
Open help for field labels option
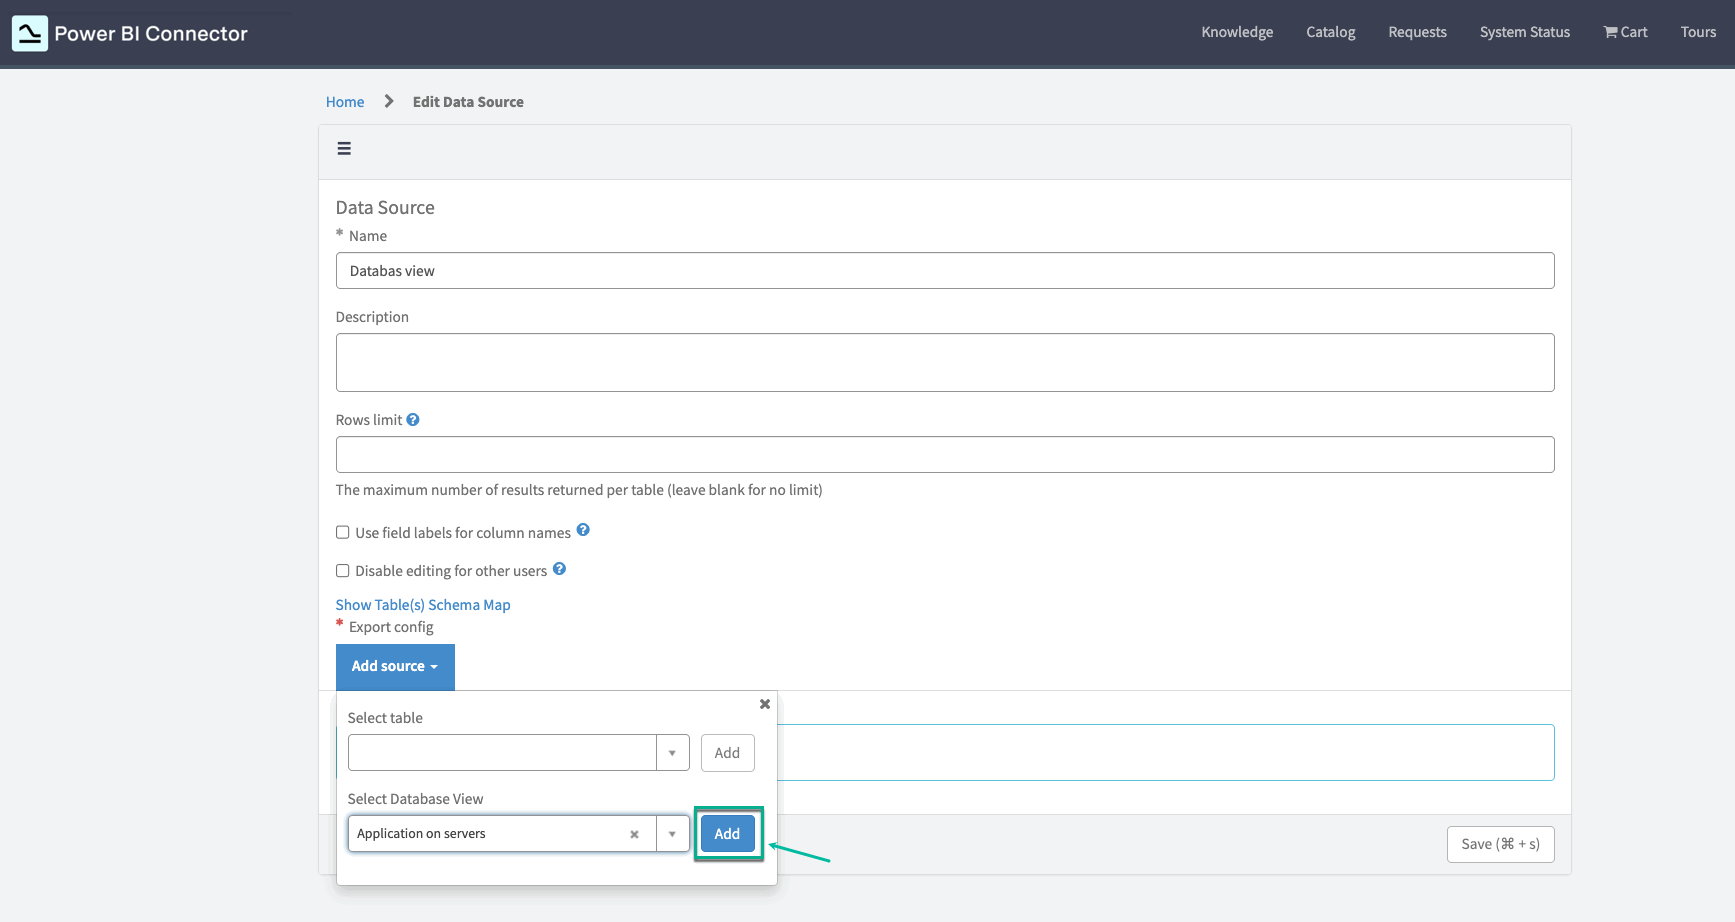tap(583, 529)
